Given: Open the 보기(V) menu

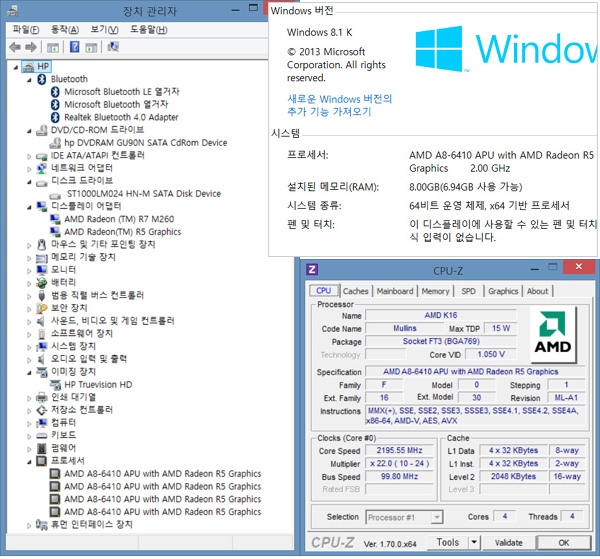Looking at the screenshot, I should [104, 29].
